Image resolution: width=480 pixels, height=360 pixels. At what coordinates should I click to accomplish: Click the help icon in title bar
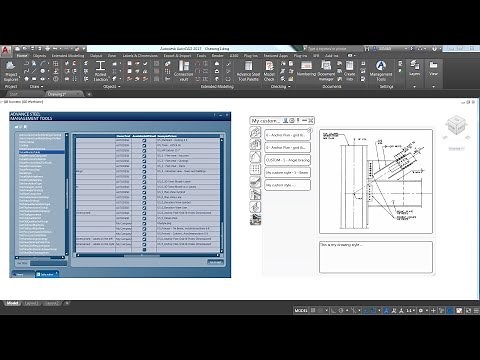pyautogui.click(x=434, y=49)
